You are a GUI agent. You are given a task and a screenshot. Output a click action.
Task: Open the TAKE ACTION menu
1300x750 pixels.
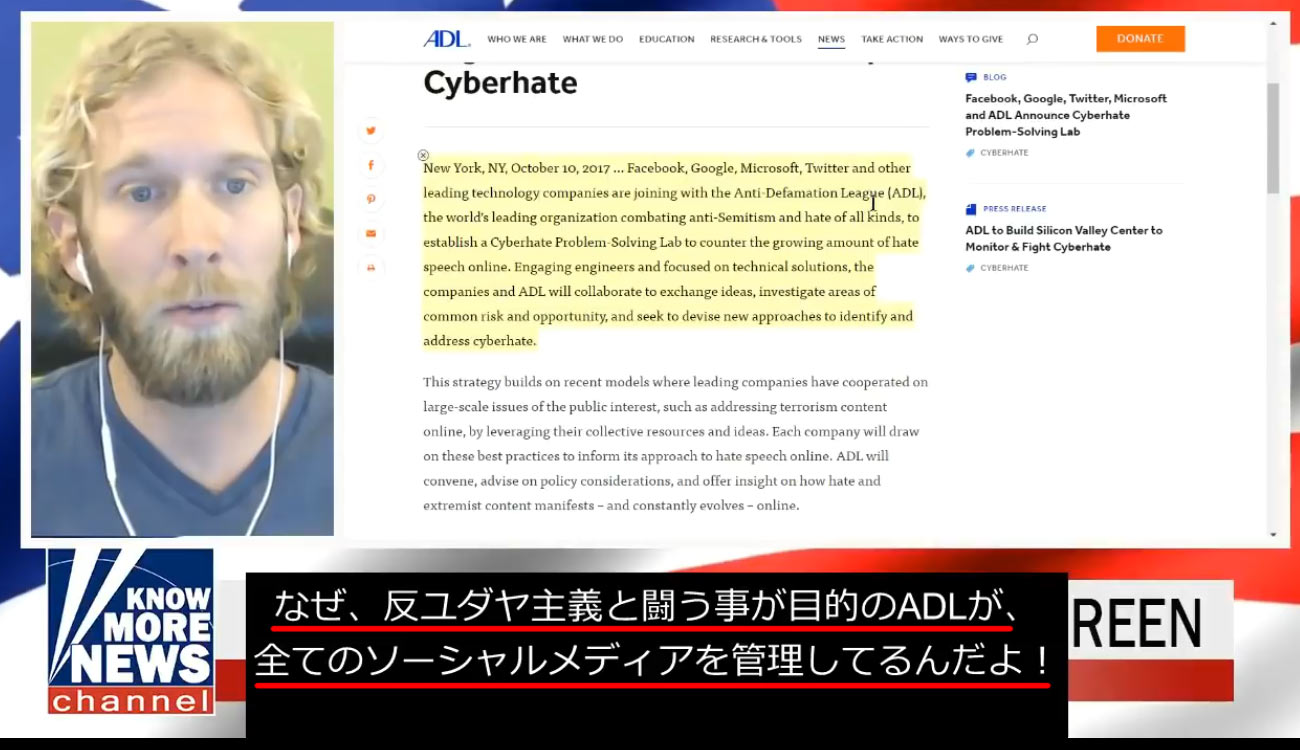point(892,39)
